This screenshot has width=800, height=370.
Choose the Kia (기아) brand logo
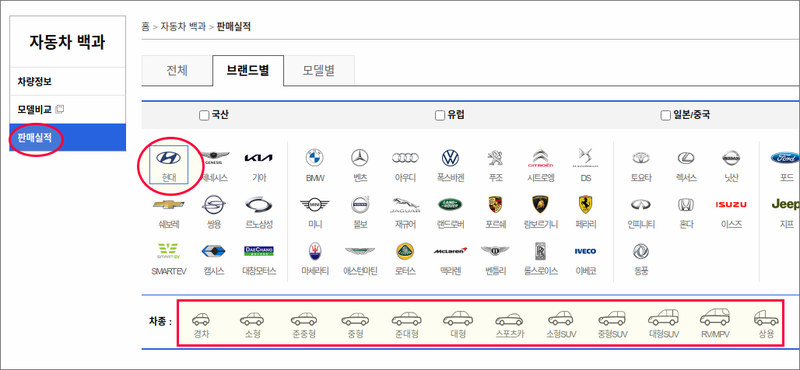(259, 158)
